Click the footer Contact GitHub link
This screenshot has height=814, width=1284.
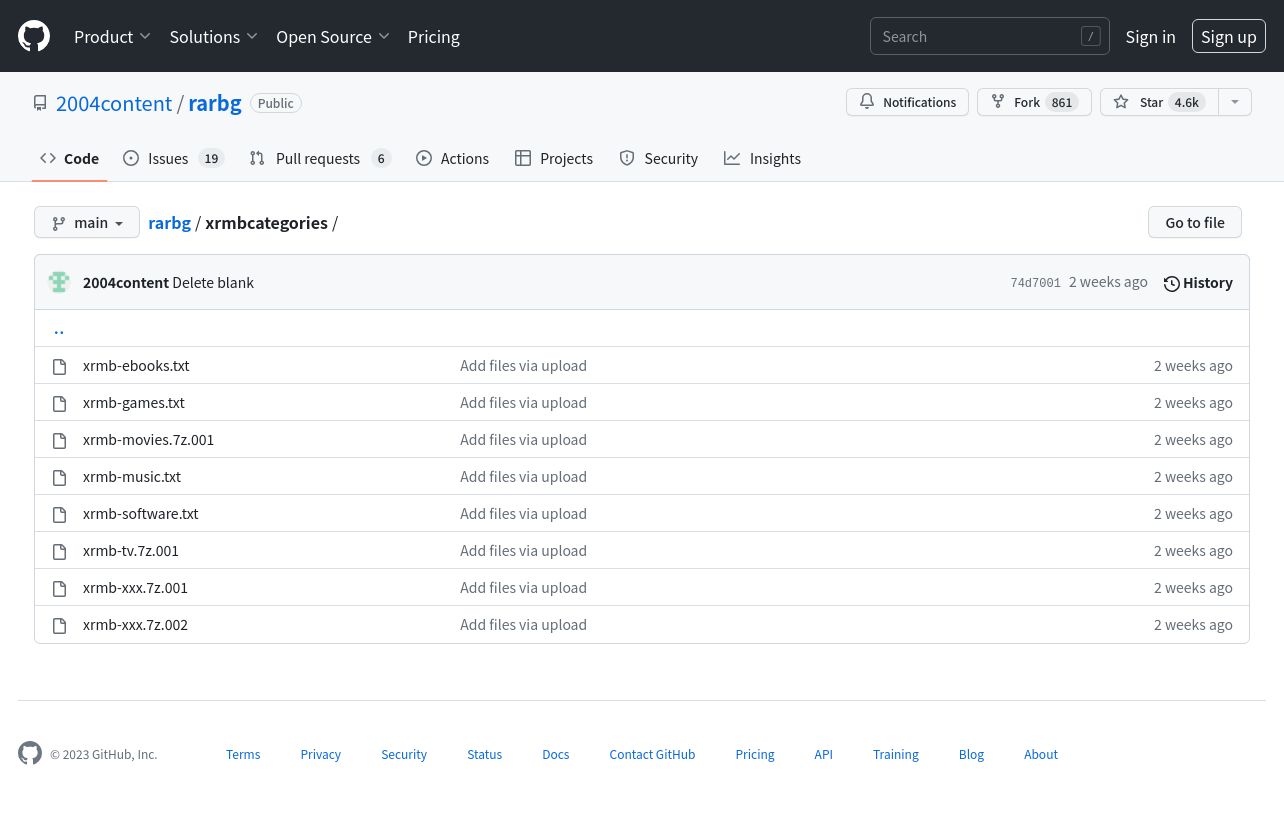point(652,754)
